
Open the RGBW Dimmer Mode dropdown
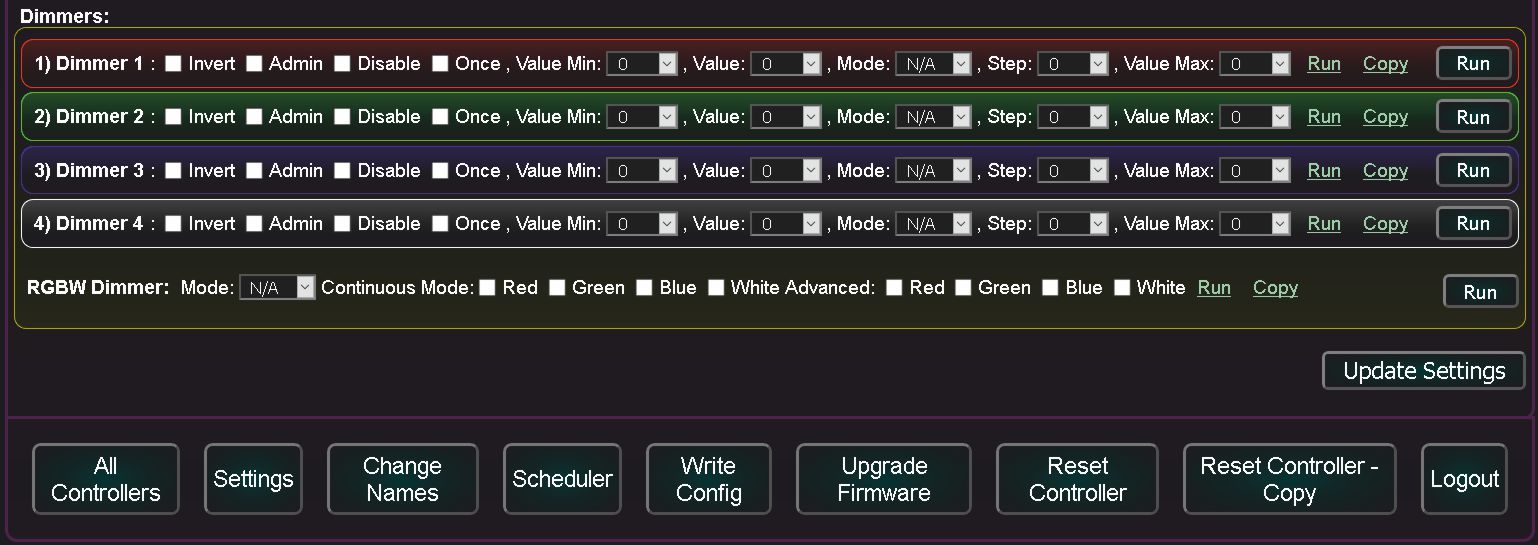click(277, 288)
